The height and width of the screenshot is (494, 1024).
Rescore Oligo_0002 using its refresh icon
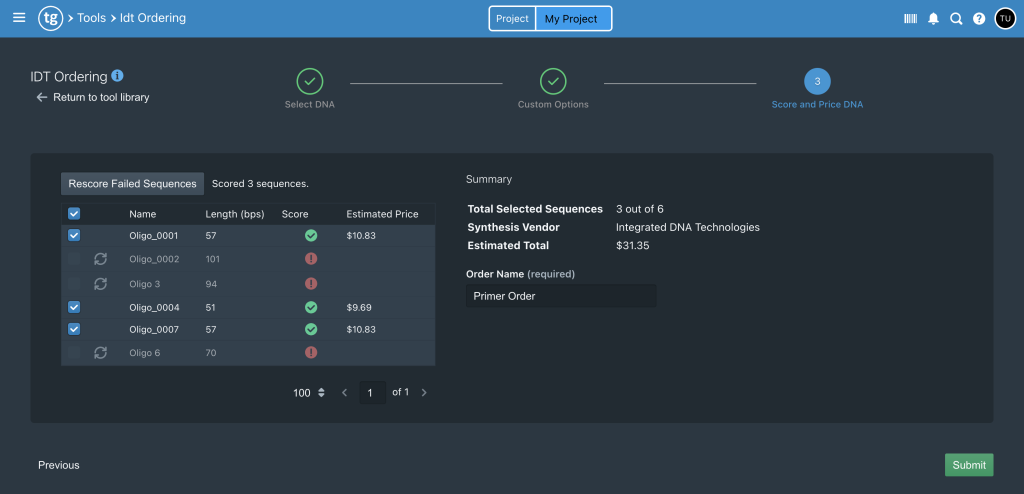pos(100,259)
